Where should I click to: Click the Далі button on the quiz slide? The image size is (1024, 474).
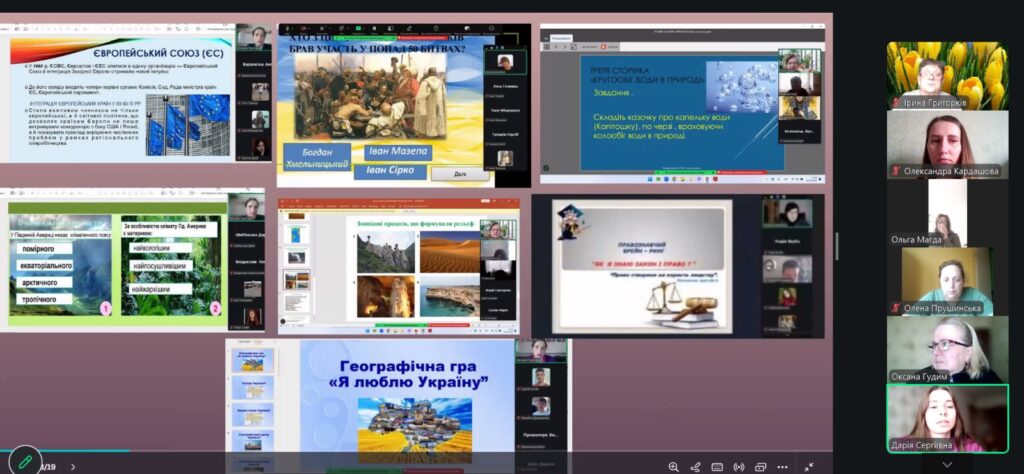[460, 174]
